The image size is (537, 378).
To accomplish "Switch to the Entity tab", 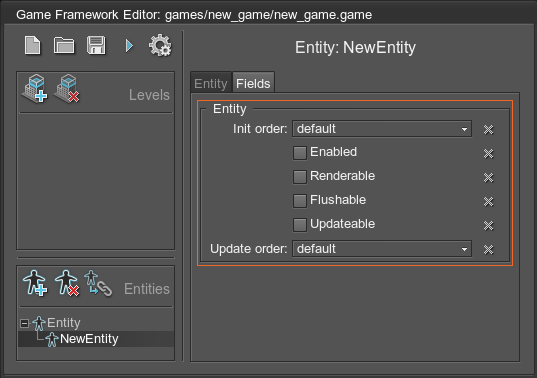I will pyautogui.click(x=211, y=83).
